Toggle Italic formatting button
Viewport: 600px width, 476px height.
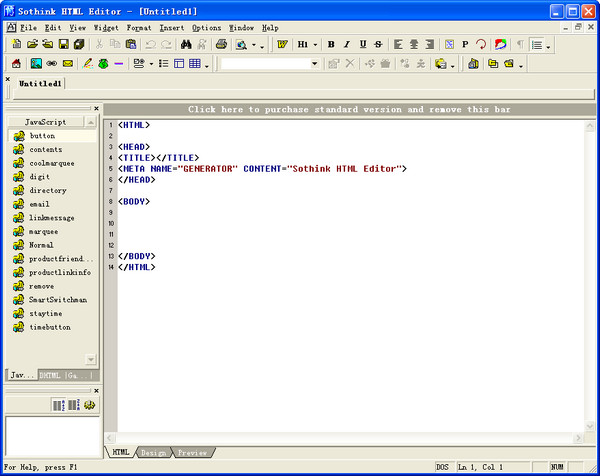coord(347,45)
